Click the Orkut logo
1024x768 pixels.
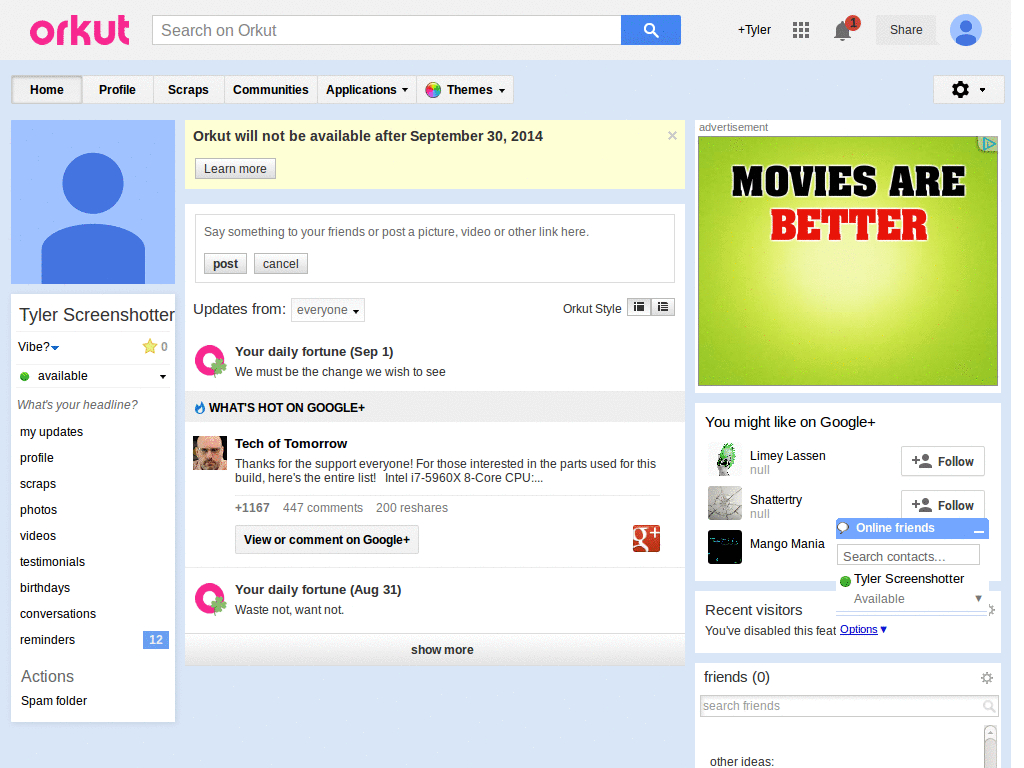coord(80,30)
